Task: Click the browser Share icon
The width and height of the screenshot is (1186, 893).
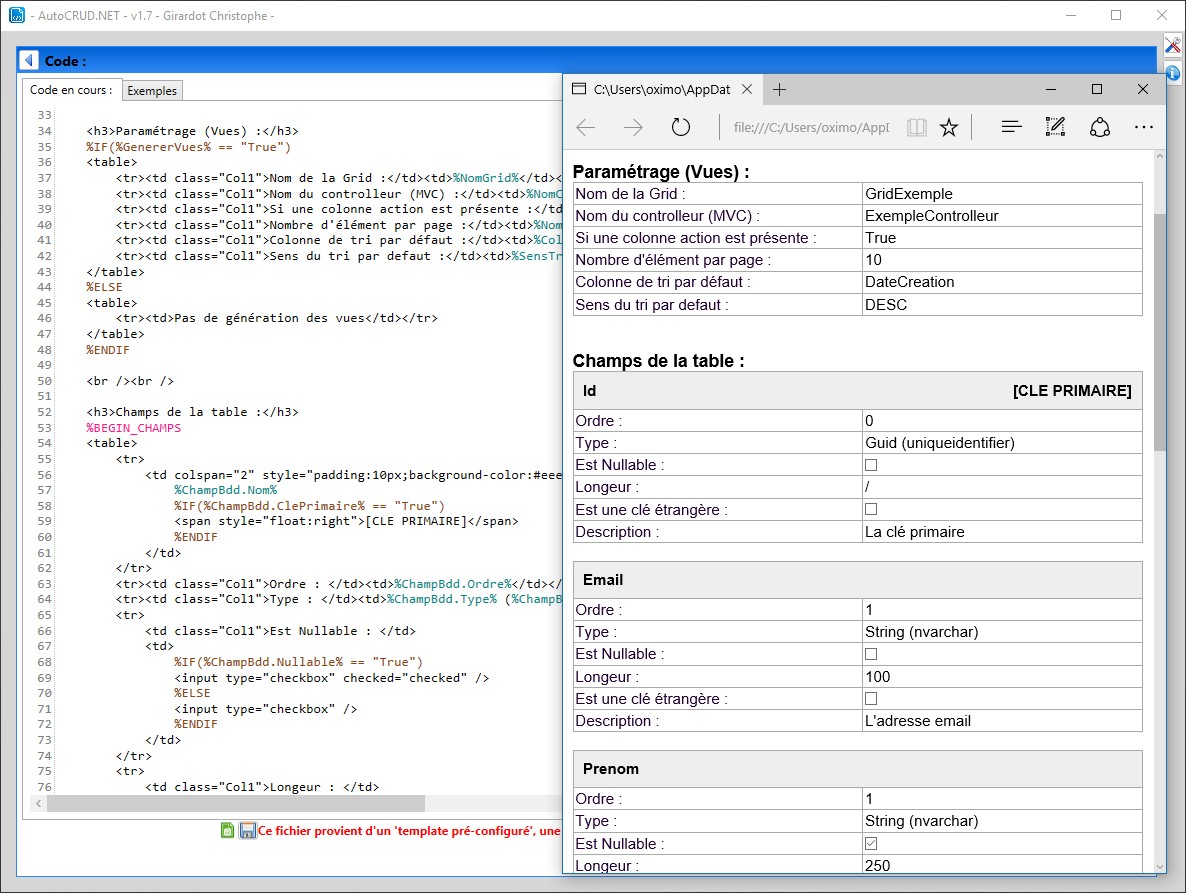Action: click(x=1100, y=127)
